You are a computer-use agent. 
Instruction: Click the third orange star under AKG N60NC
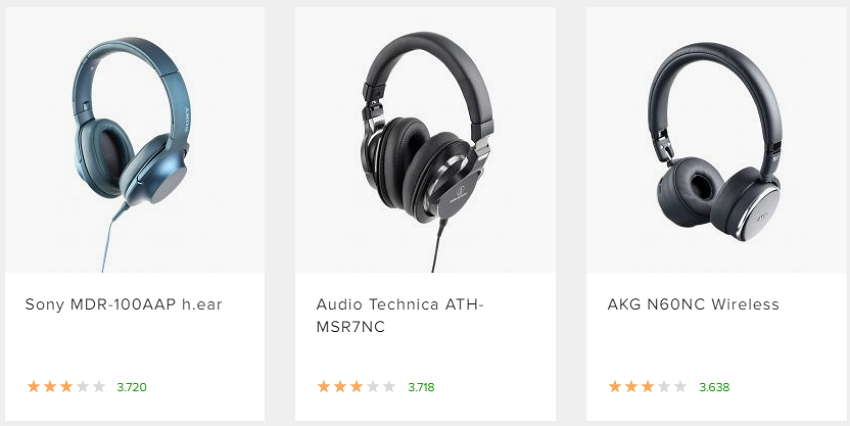[x=647, y=386]
